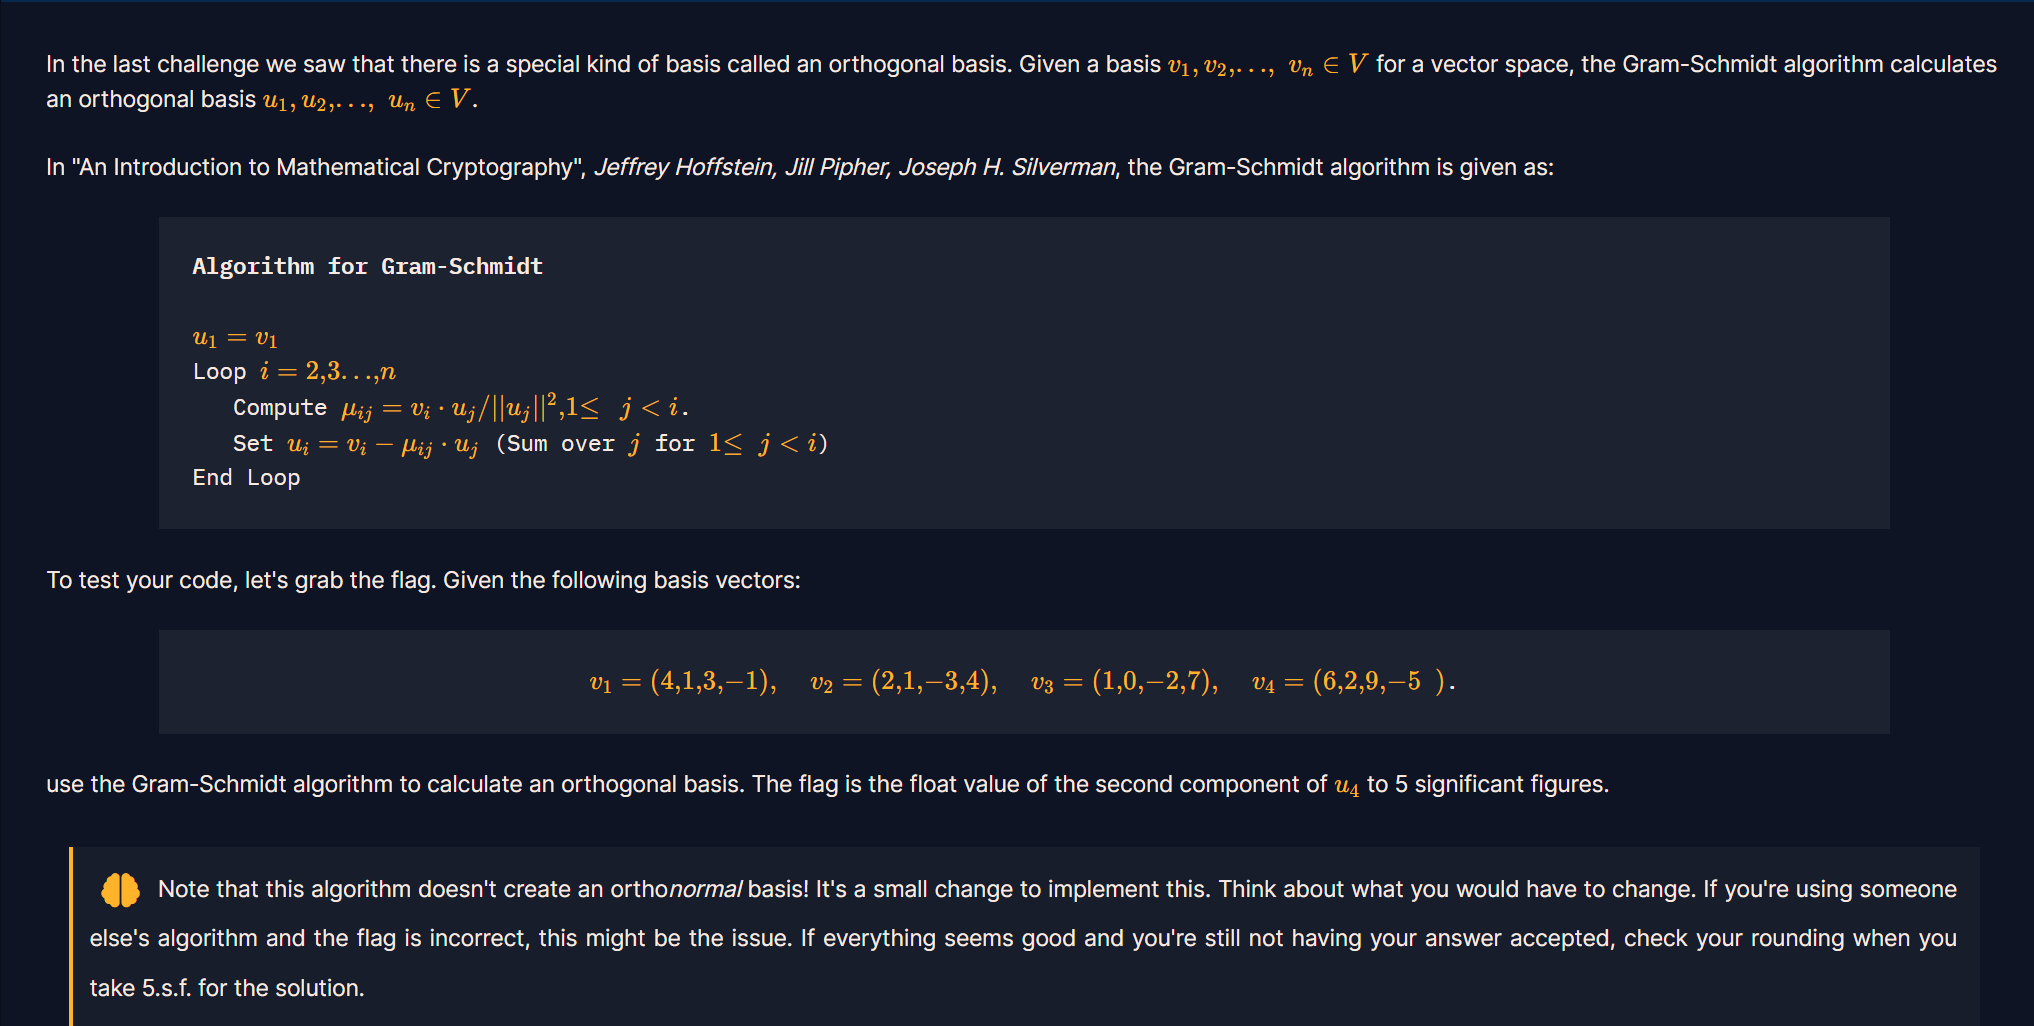Click the italic "normal" in the note
The height and width of the screenshot is (1026, 2034).
[x=705, y=889]
